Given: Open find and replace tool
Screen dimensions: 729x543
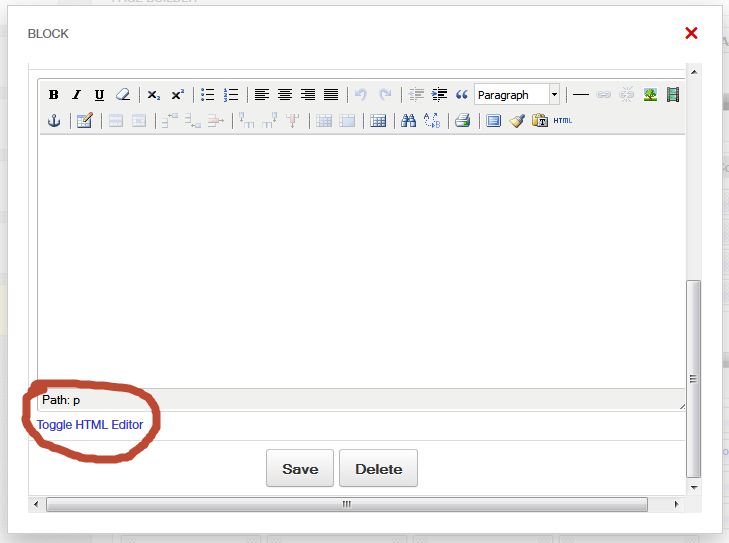Looking at the screenshot, I should [x=432, y=121].
